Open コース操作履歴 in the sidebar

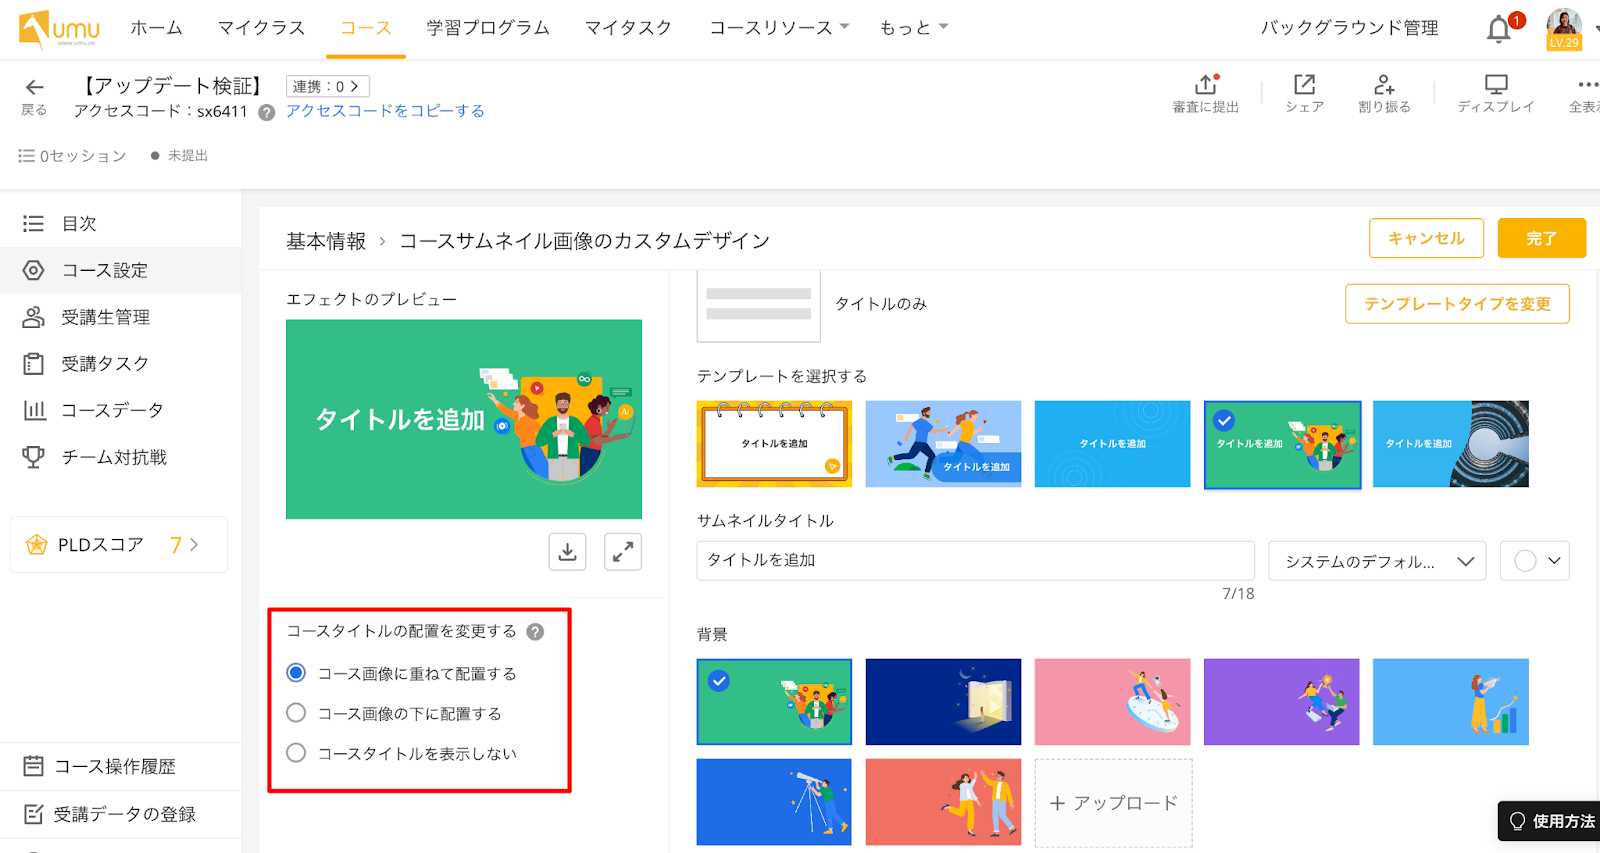click(120, 766)
